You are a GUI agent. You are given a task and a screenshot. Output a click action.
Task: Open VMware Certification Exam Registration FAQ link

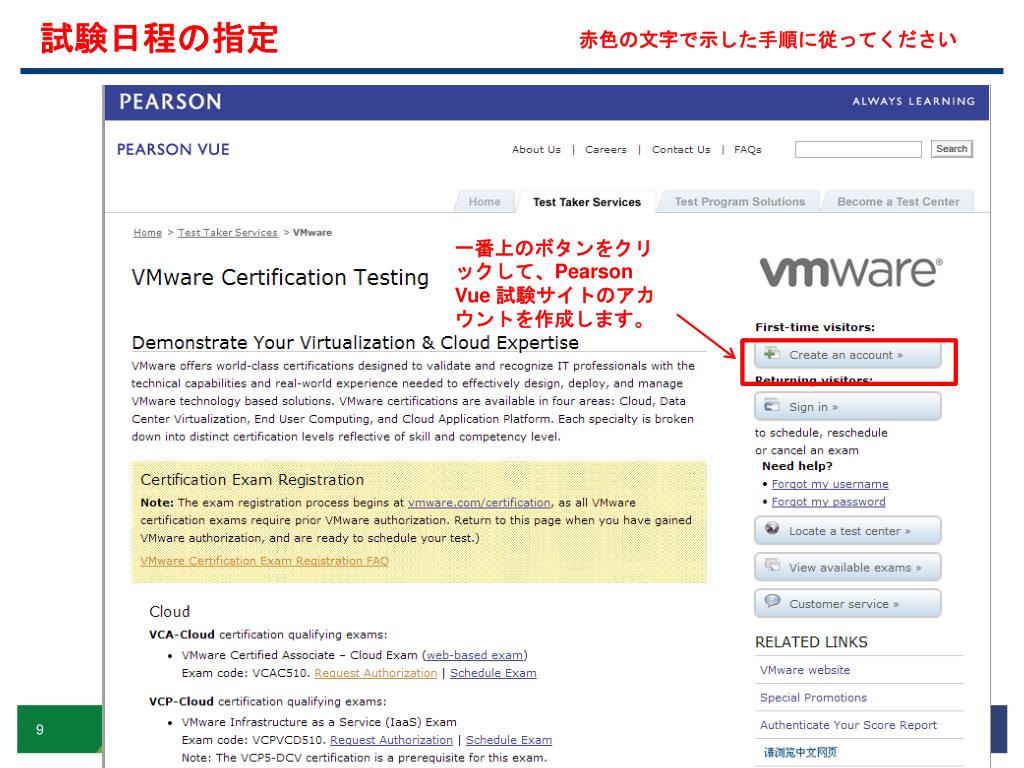264,561
